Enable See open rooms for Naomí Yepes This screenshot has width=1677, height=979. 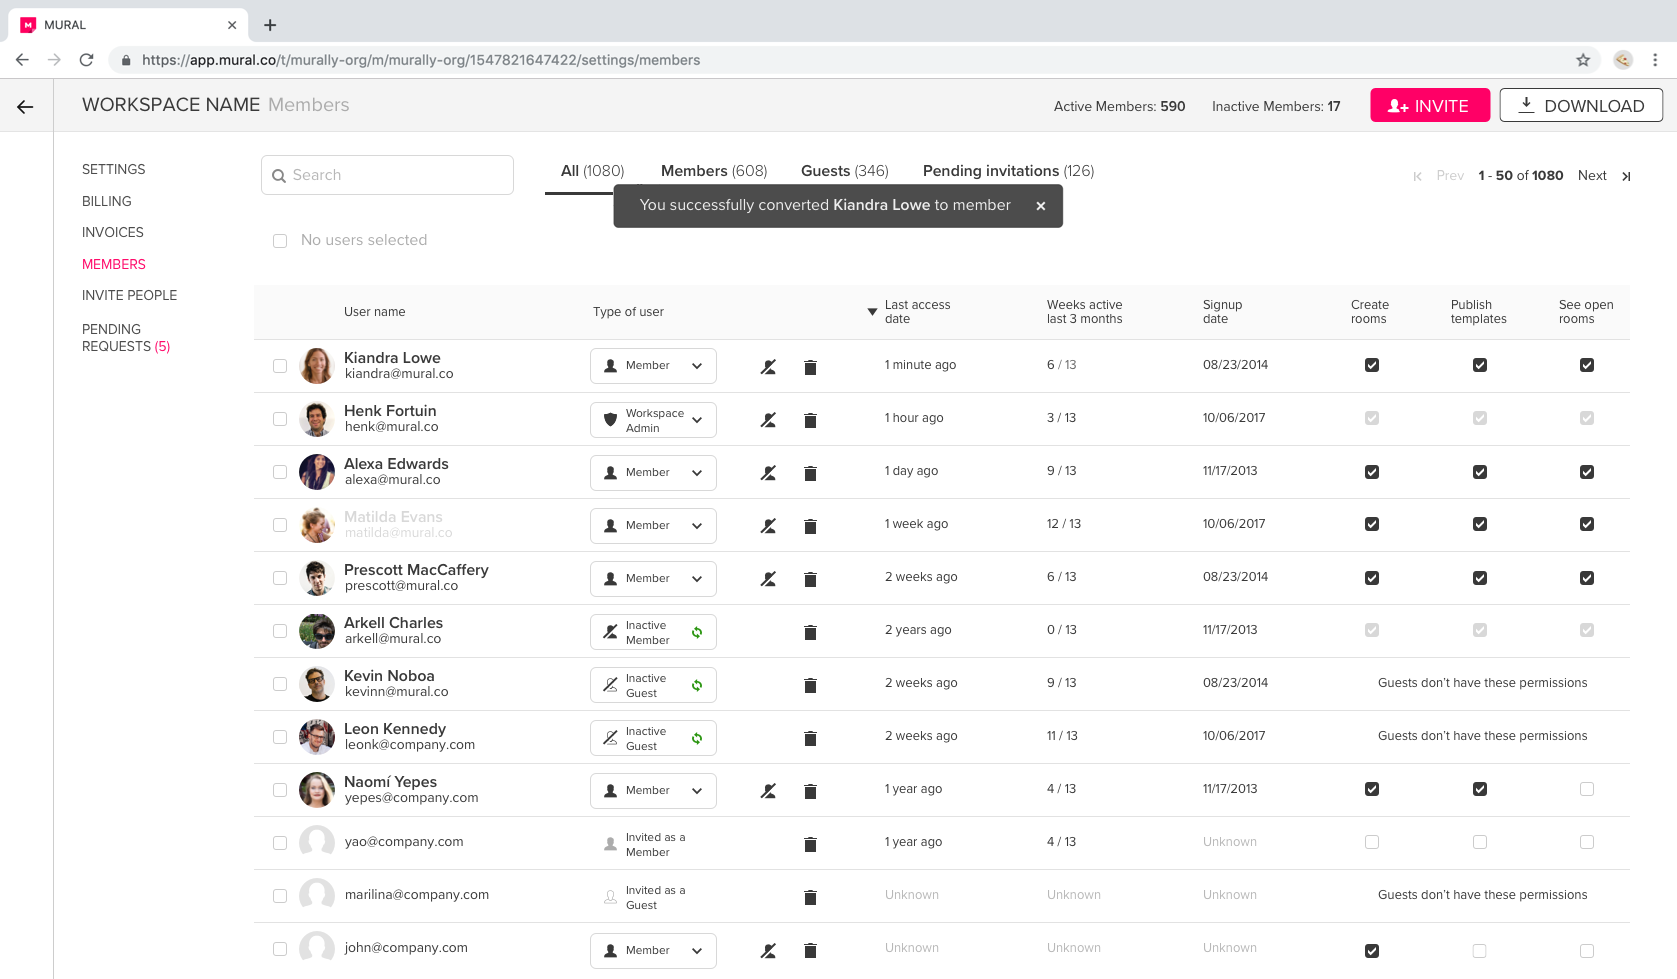click(x=1587, y=789)
